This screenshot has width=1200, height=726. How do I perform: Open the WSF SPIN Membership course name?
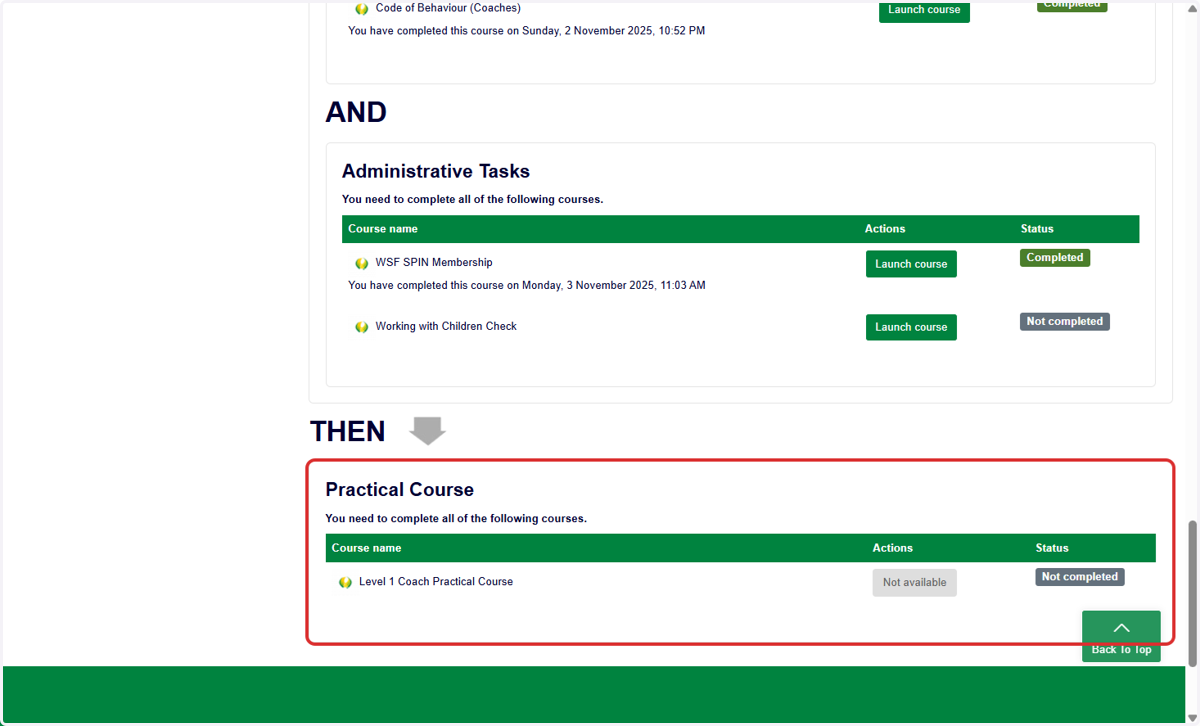click(x=434, y=263)
